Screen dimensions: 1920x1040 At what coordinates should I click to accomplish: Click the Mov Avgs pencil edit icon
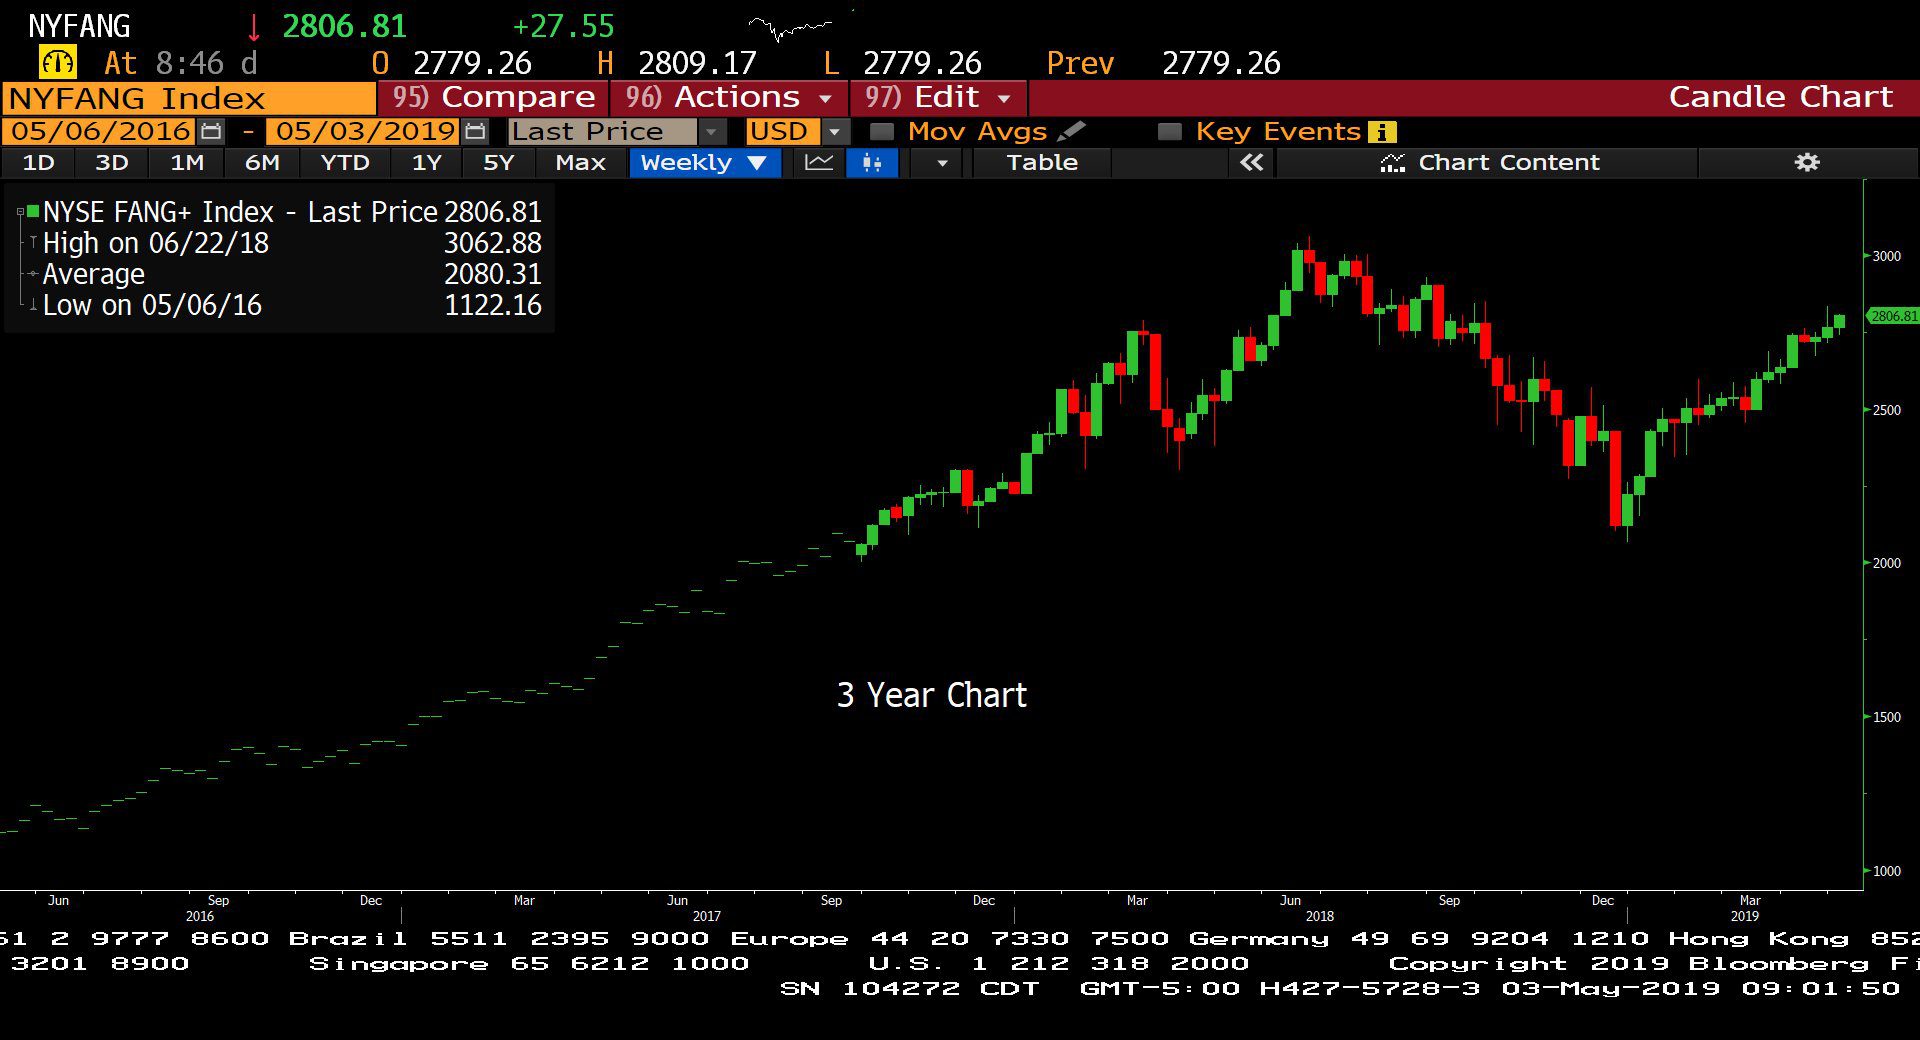(1071, 131)
